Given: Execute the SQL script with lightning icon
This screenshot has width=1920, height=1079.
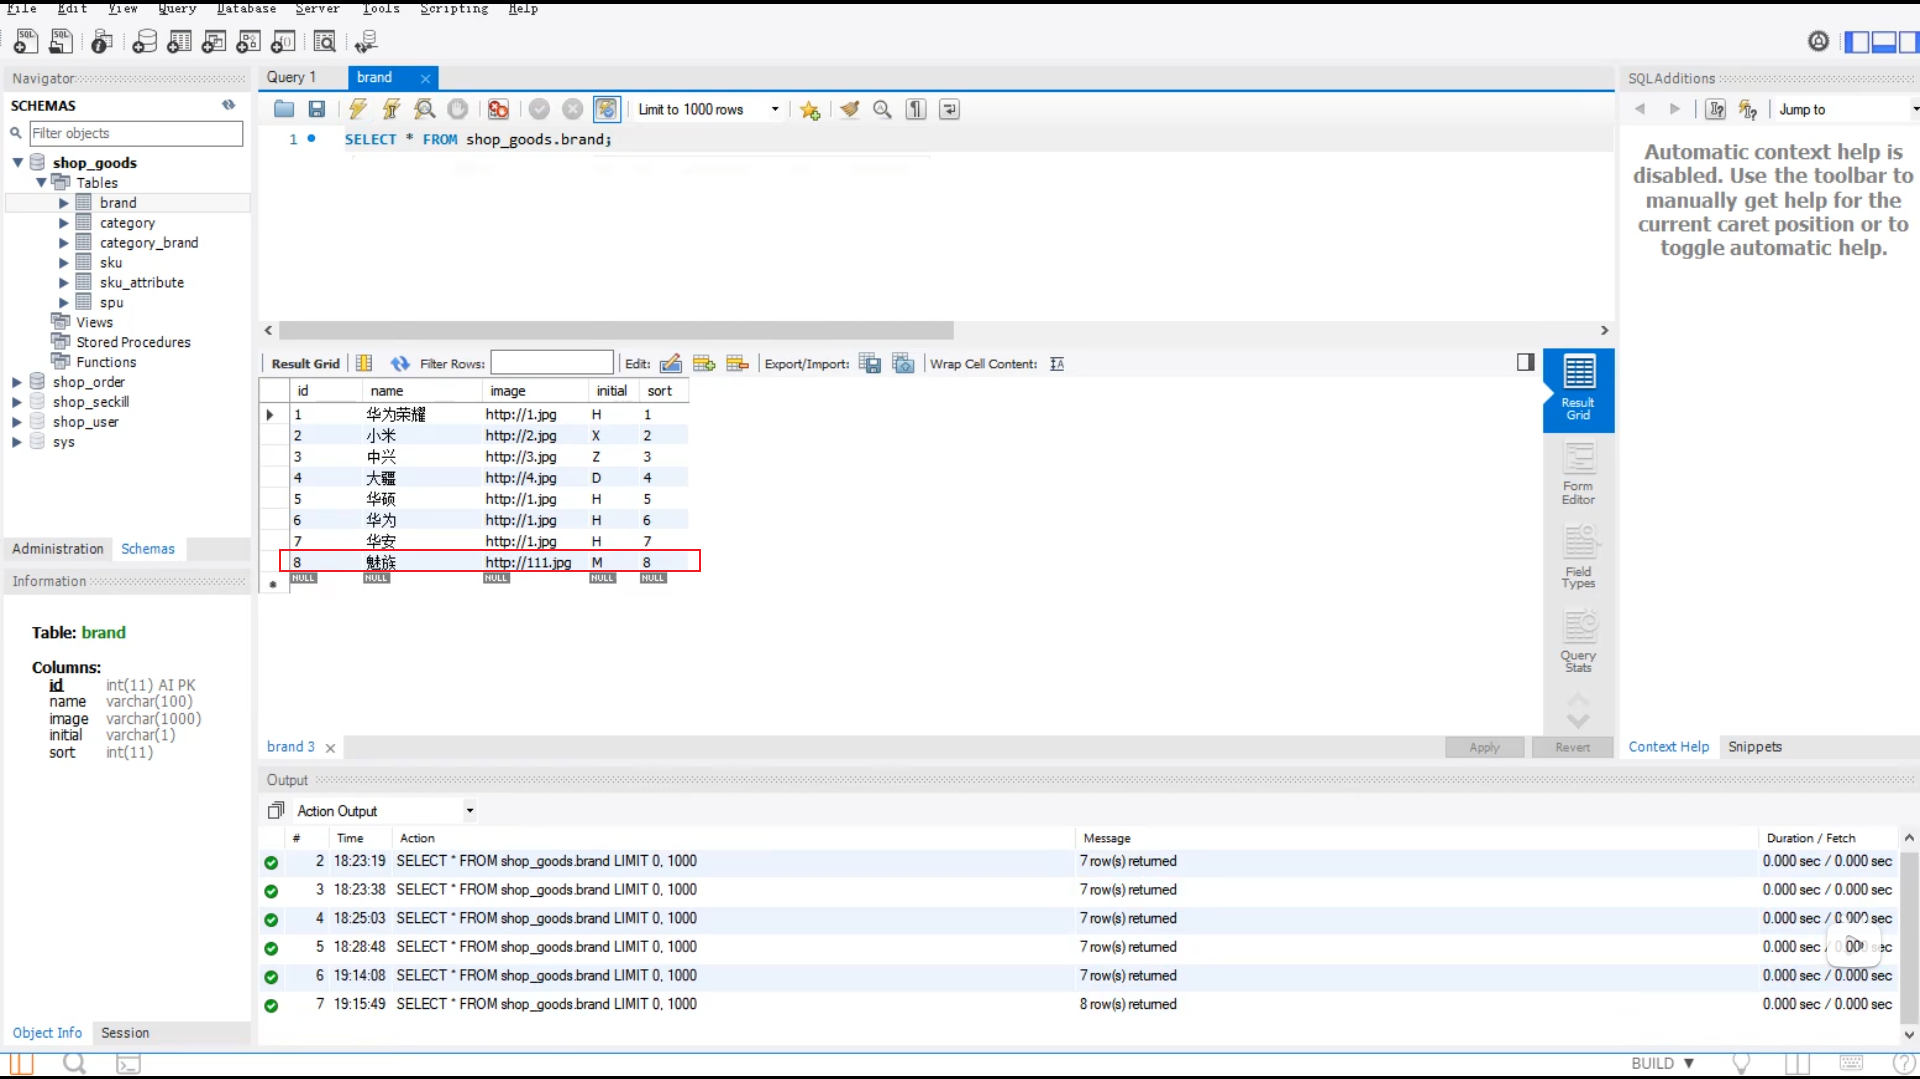Looking at the screenshot, I should pyautogui.click(x=357, y=109).
